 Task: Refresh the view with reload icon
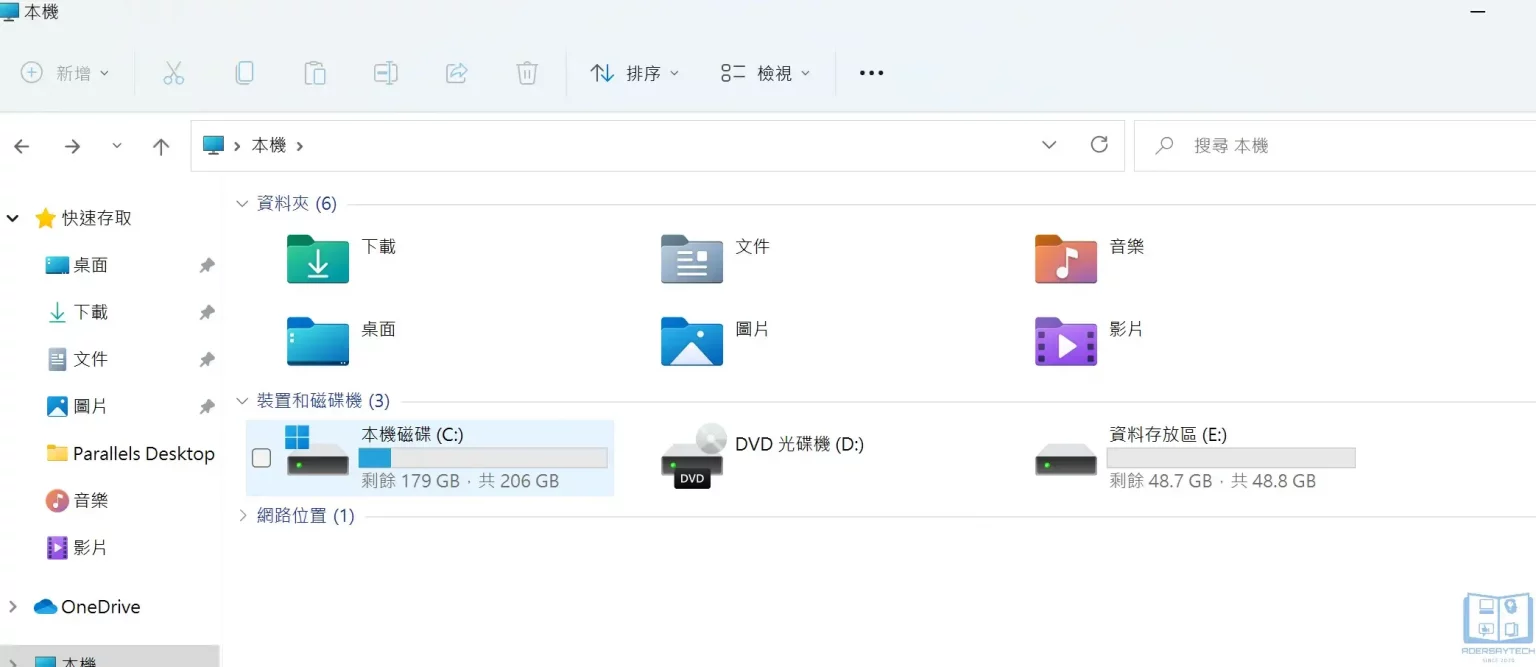point(1099,144)
